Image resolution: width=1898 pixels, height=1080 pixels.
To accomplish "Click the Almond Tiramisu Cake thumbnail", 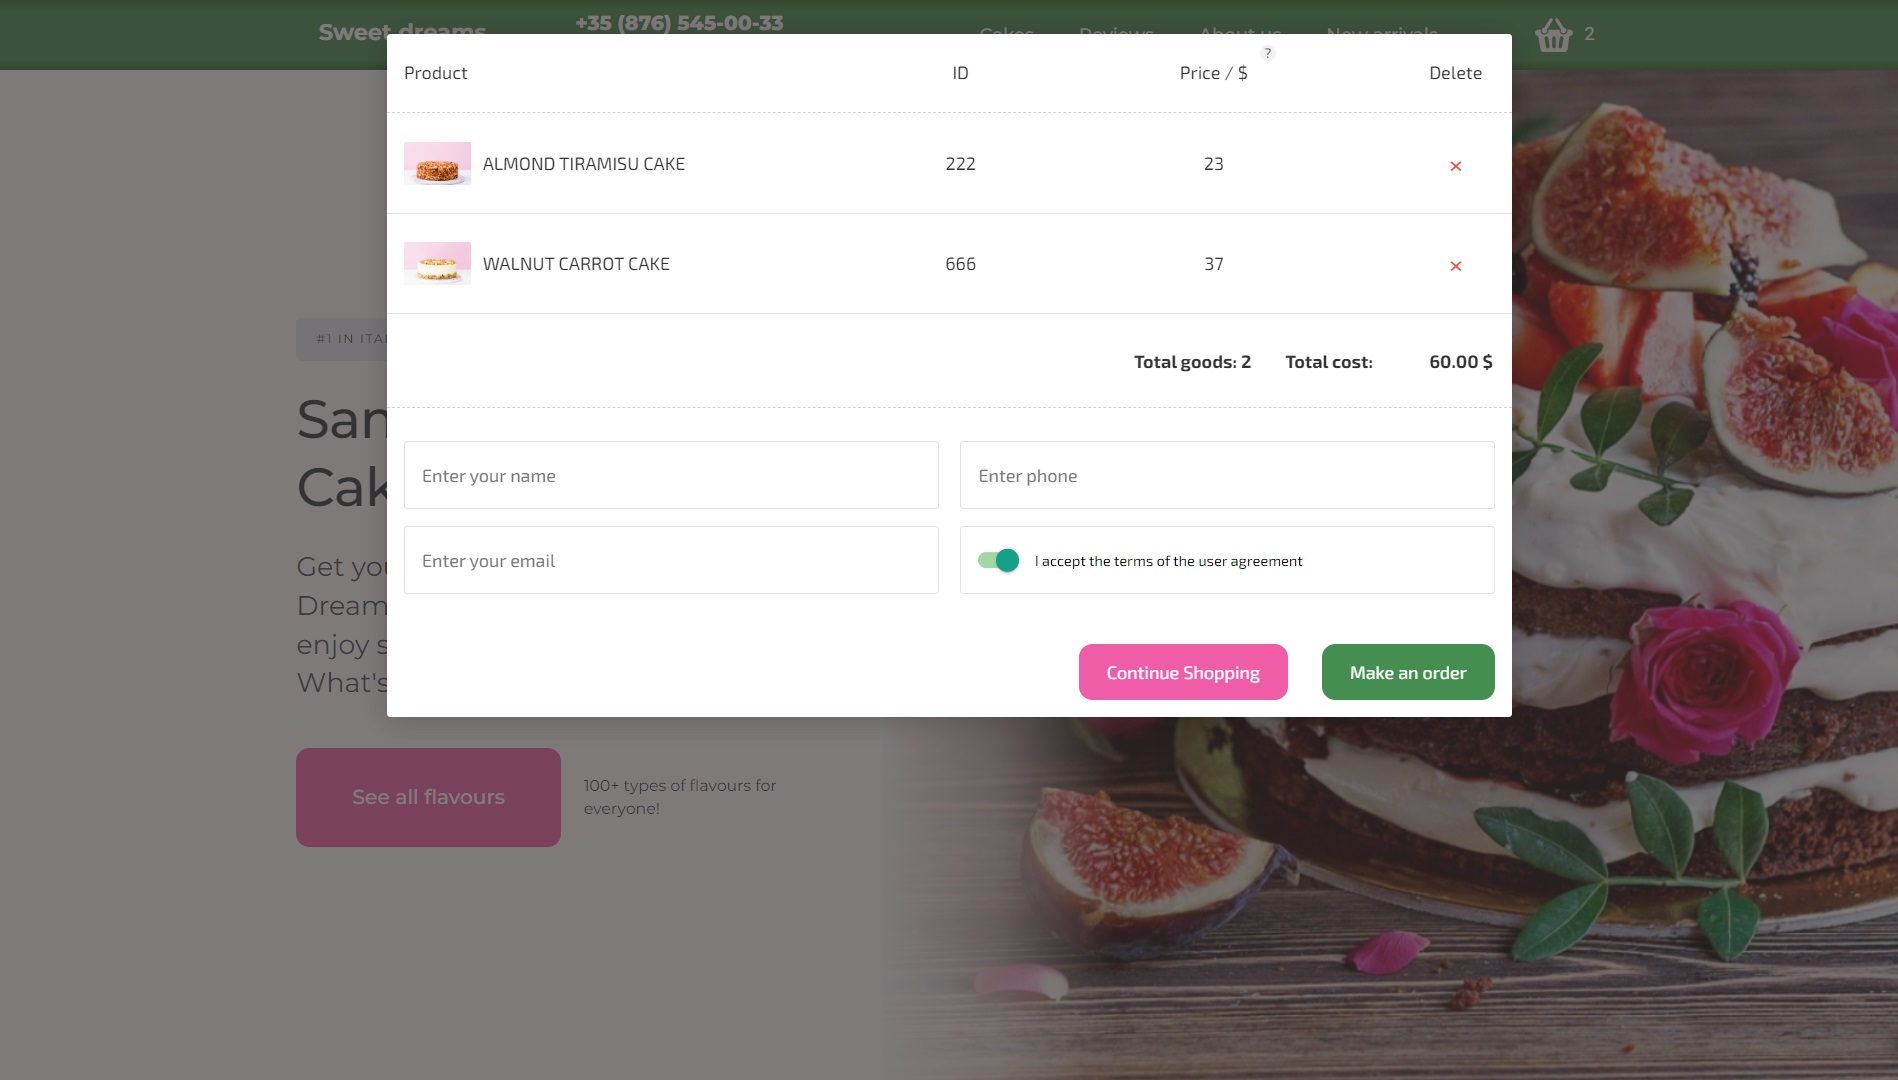I will (x=437, y=163).
